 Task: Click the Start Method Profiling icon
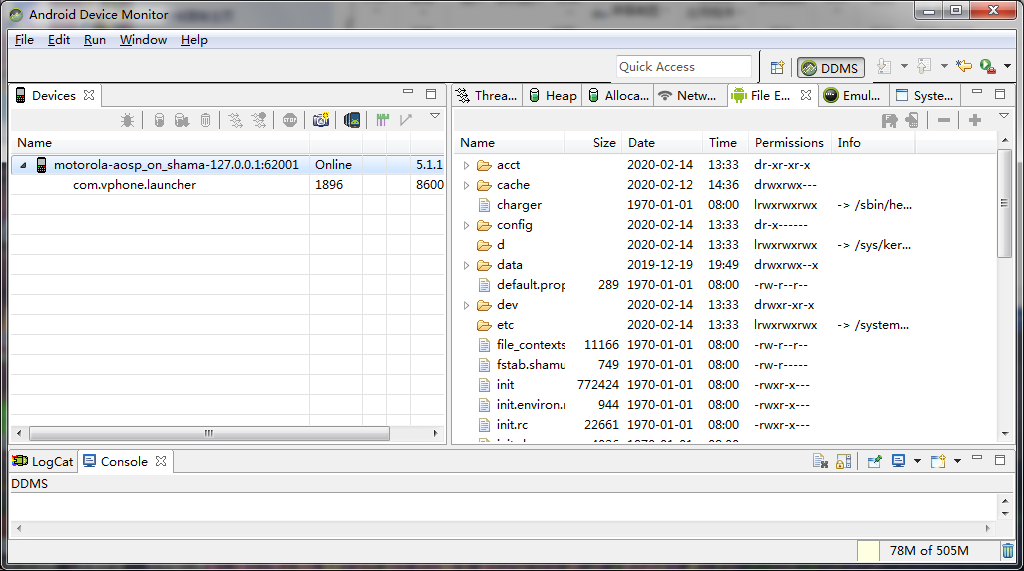pos(259,120)
